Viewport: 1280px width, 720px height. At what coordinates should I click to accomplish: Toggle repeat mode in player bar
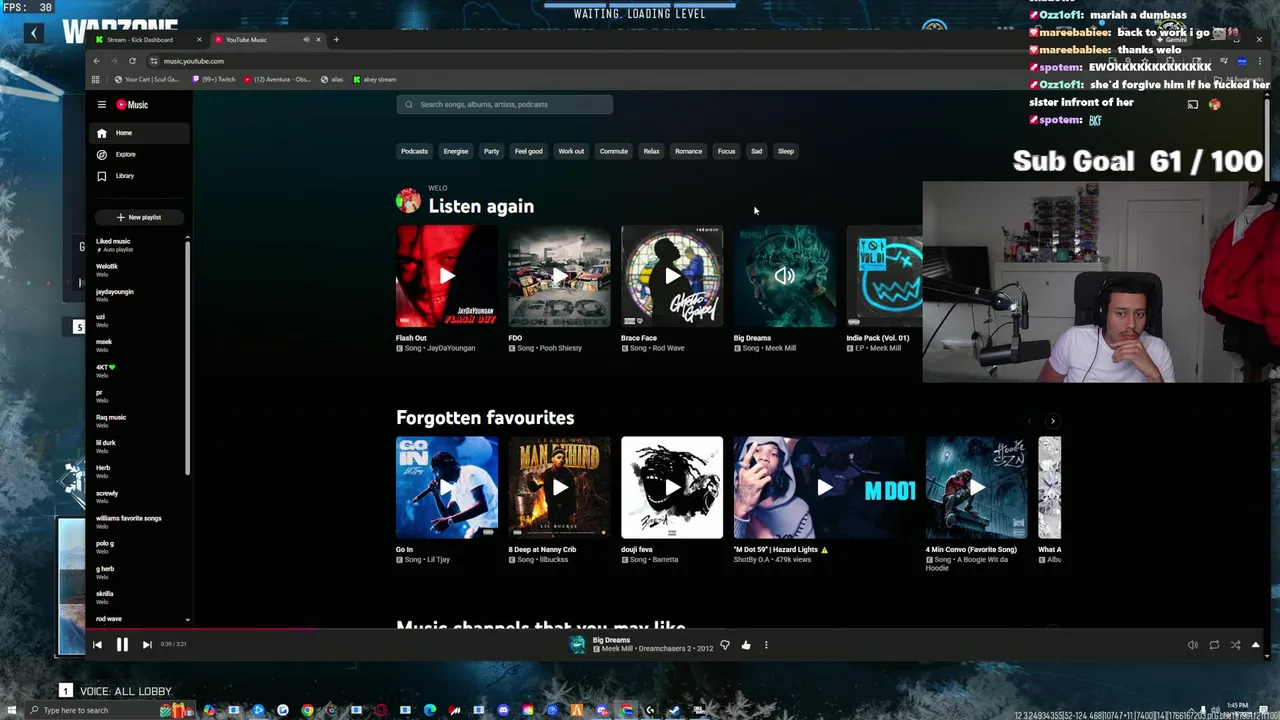[1214, 645]
